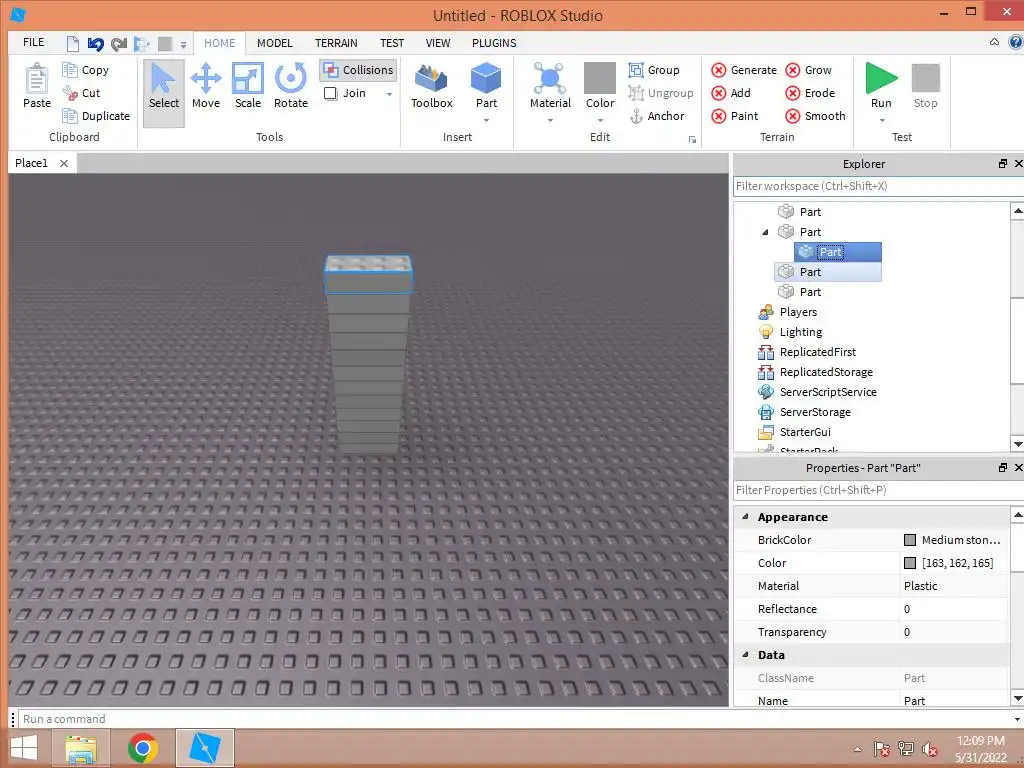This screenshot has height=768, width=1024.
Task: Open the Toolbox
Action: (x=432, y=87)
